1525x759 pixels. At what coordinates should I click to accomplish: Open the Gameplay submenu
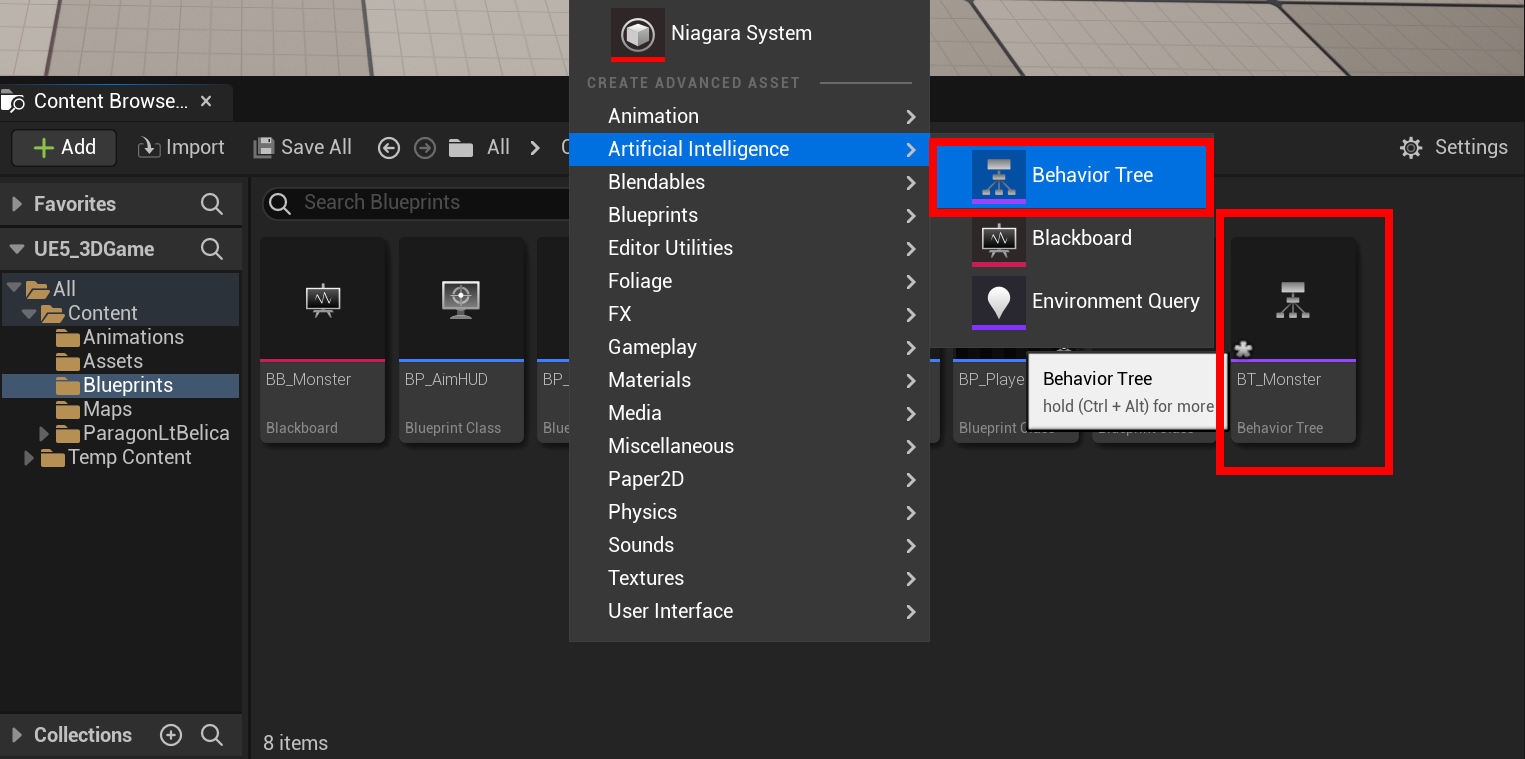point(749,347)
